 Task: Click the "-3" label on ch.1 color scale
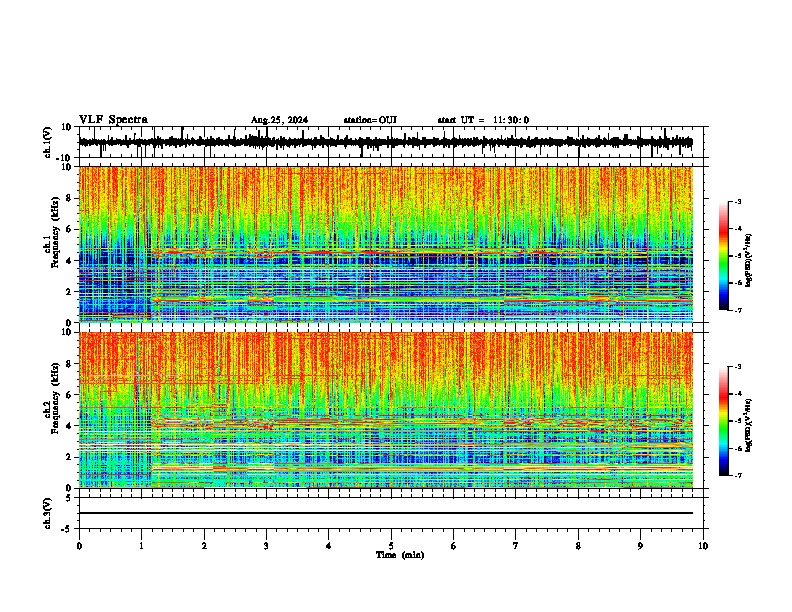pos(738,201)
